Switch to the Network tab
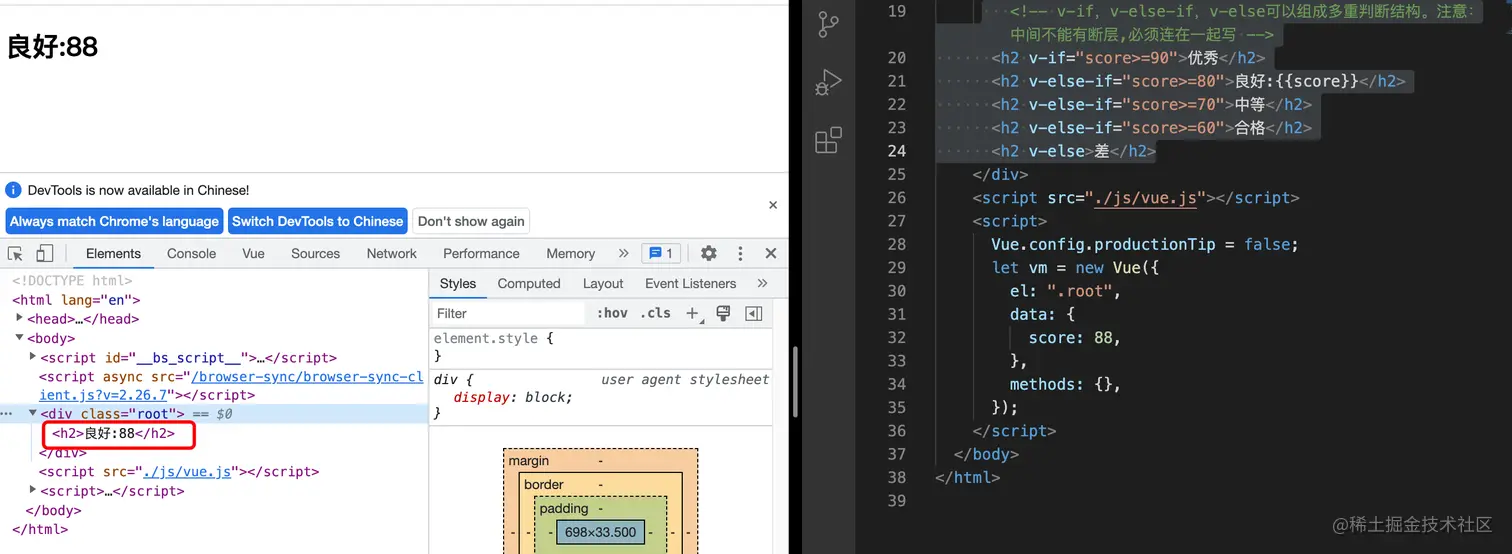 (392, 254)
